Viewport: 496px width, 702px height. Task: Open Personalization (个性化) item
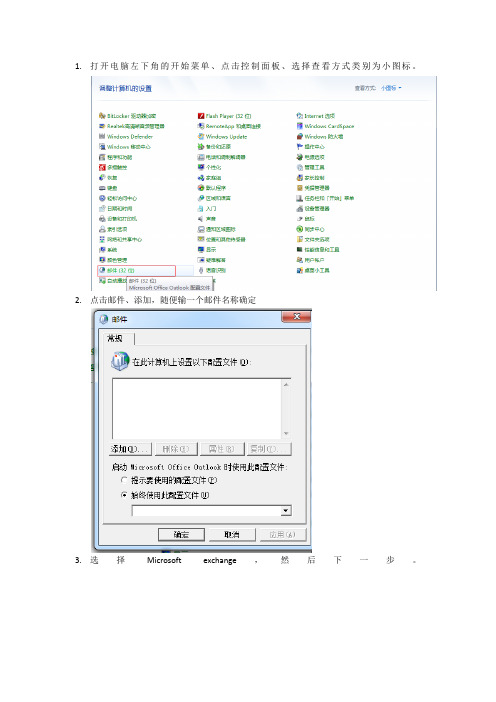point(210,167)
